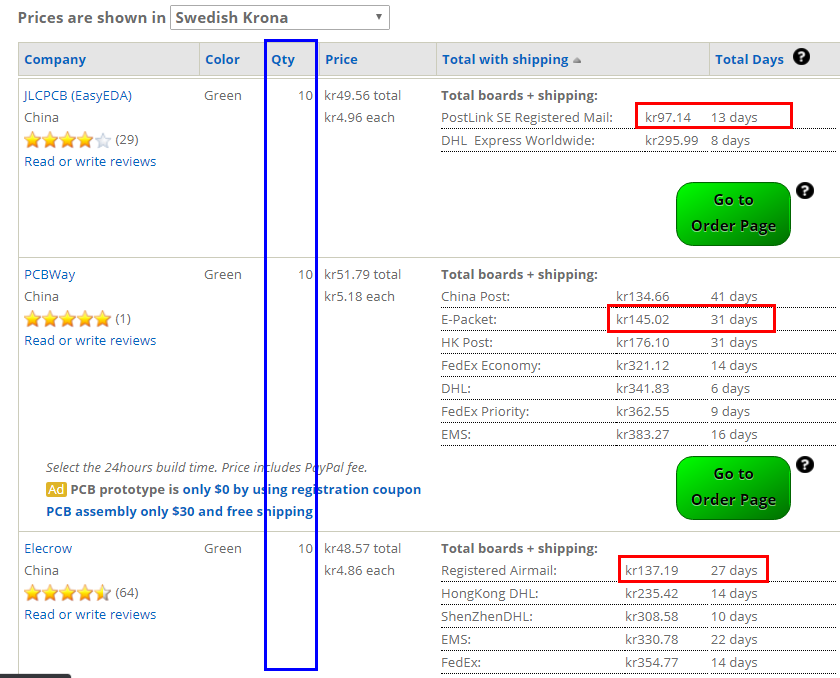This screenshot has width=840, height=678.
Task: Sort by Color column header
Action: pos(222,59)
